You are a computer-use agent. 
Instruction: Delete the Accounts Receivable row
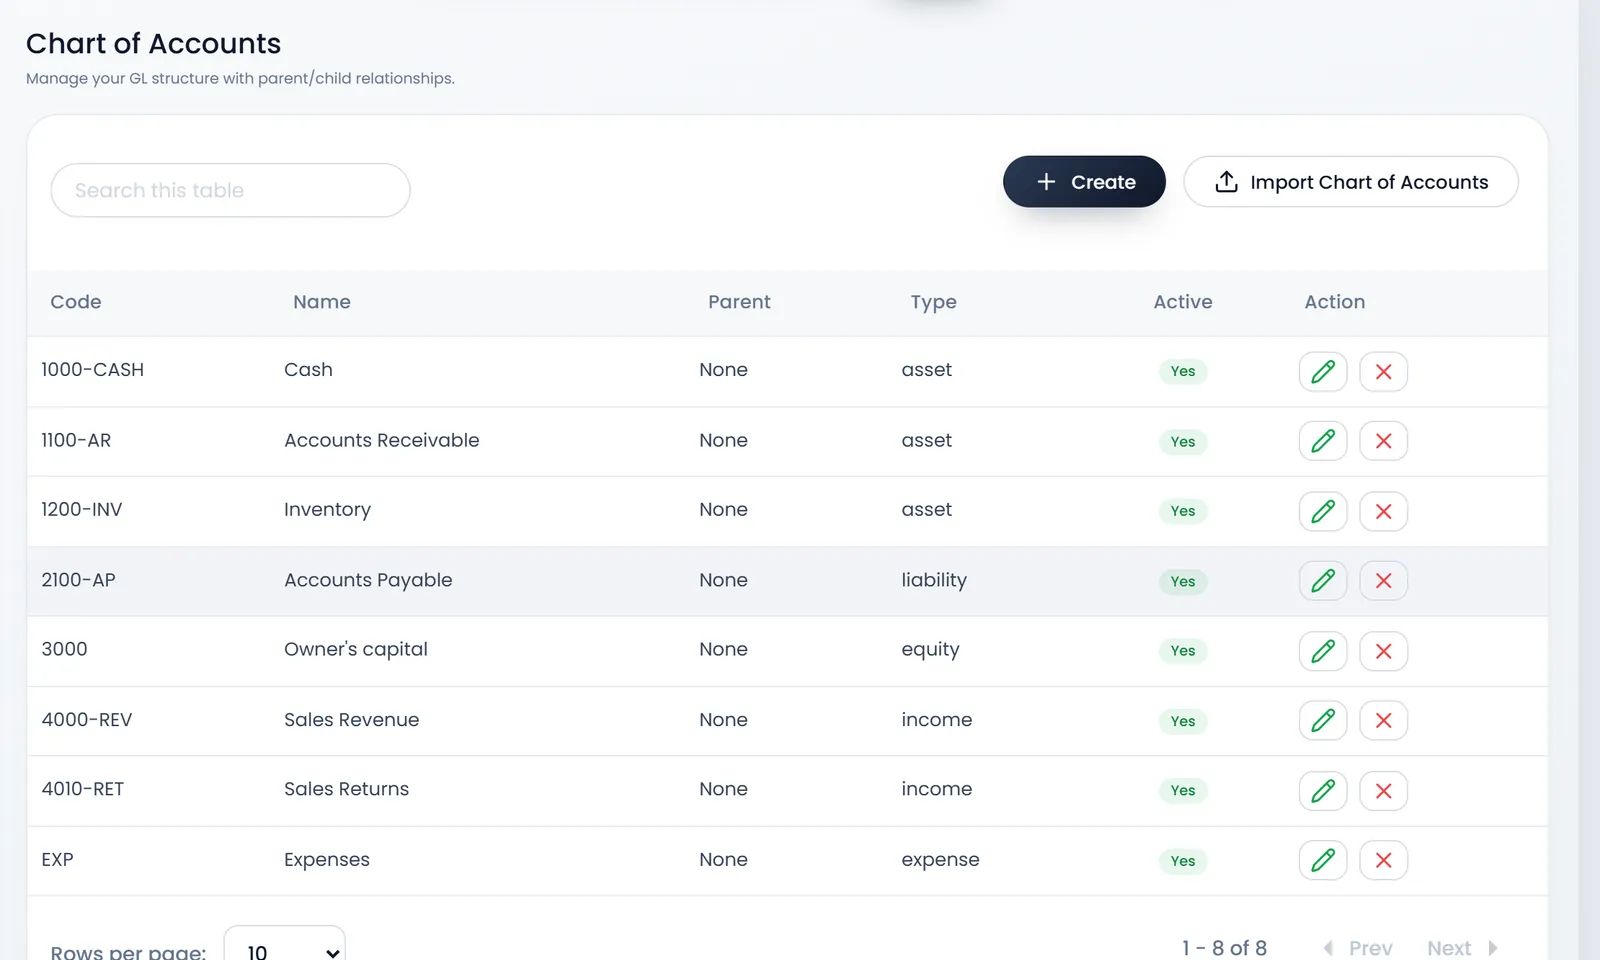pyautogui.click(x=1384, y=441)
